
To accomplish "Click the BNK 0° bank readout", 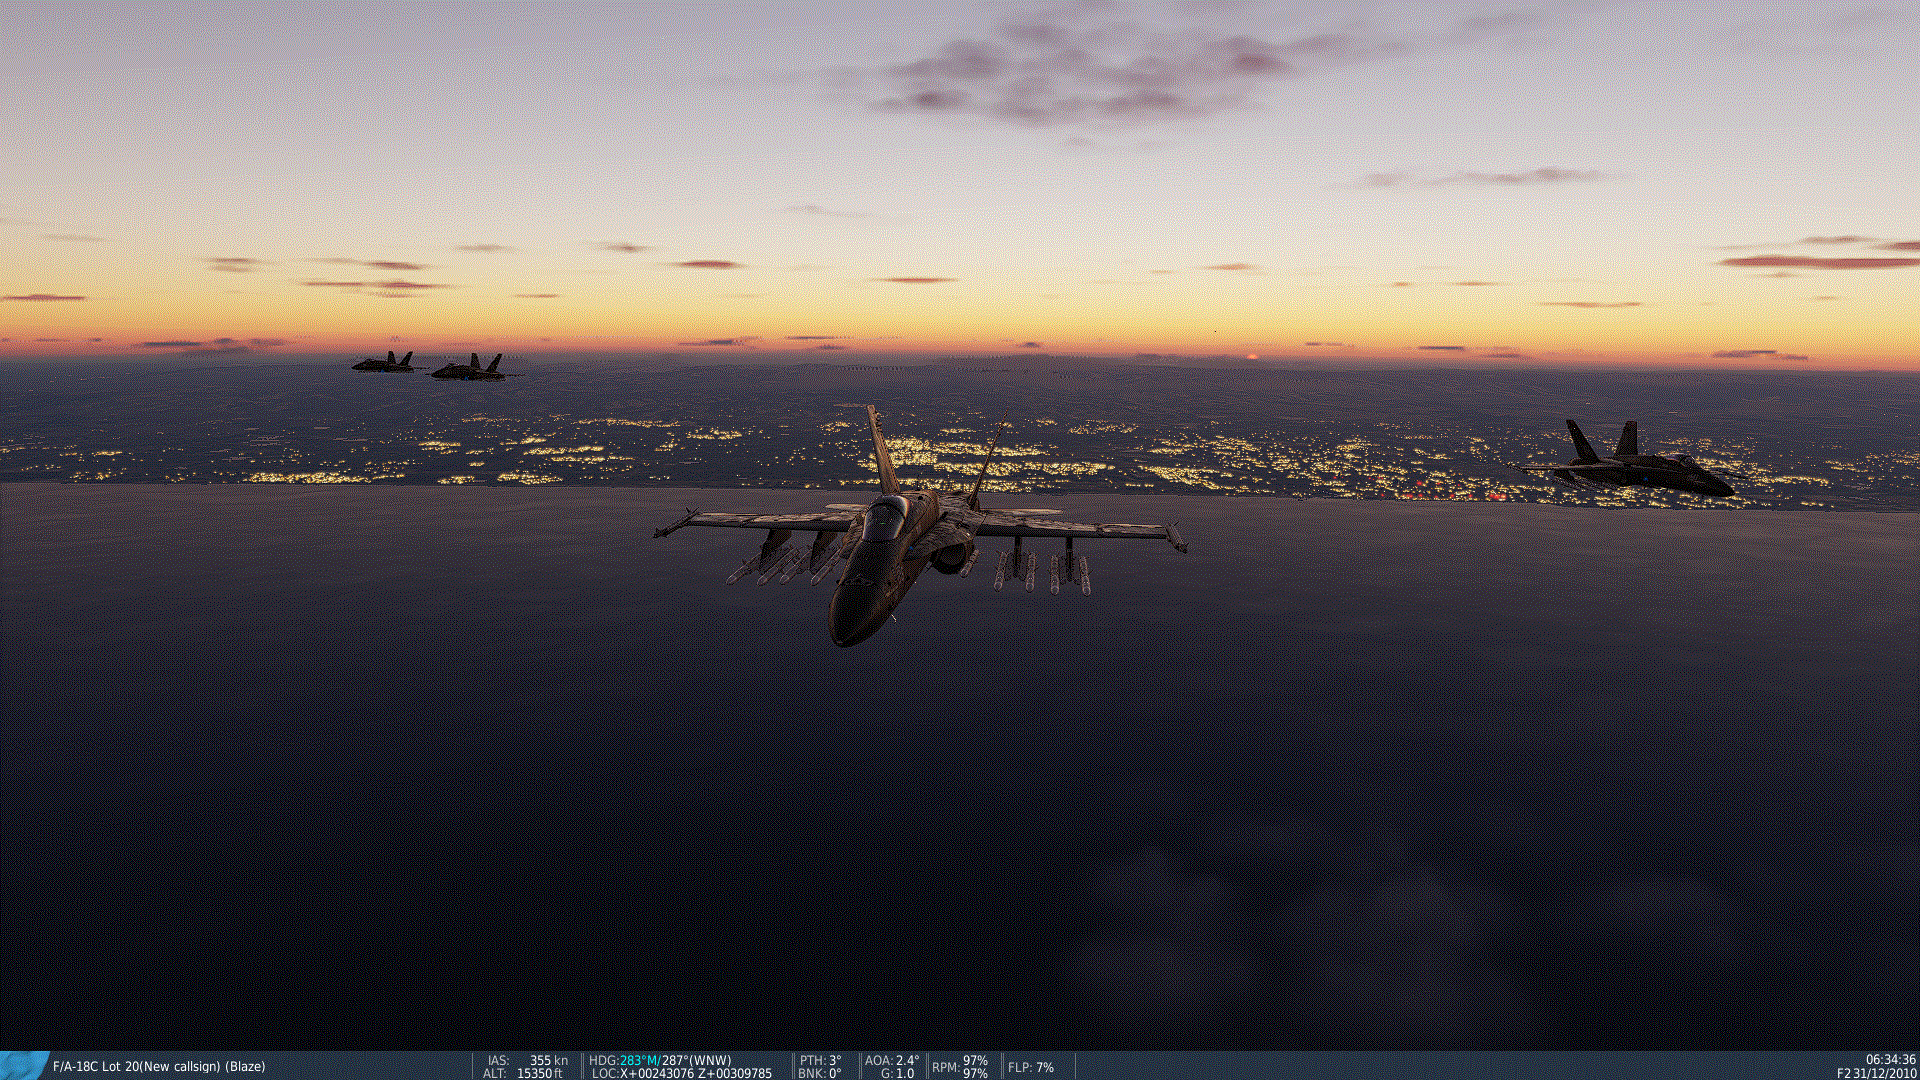I will (x=819, y=1073).
